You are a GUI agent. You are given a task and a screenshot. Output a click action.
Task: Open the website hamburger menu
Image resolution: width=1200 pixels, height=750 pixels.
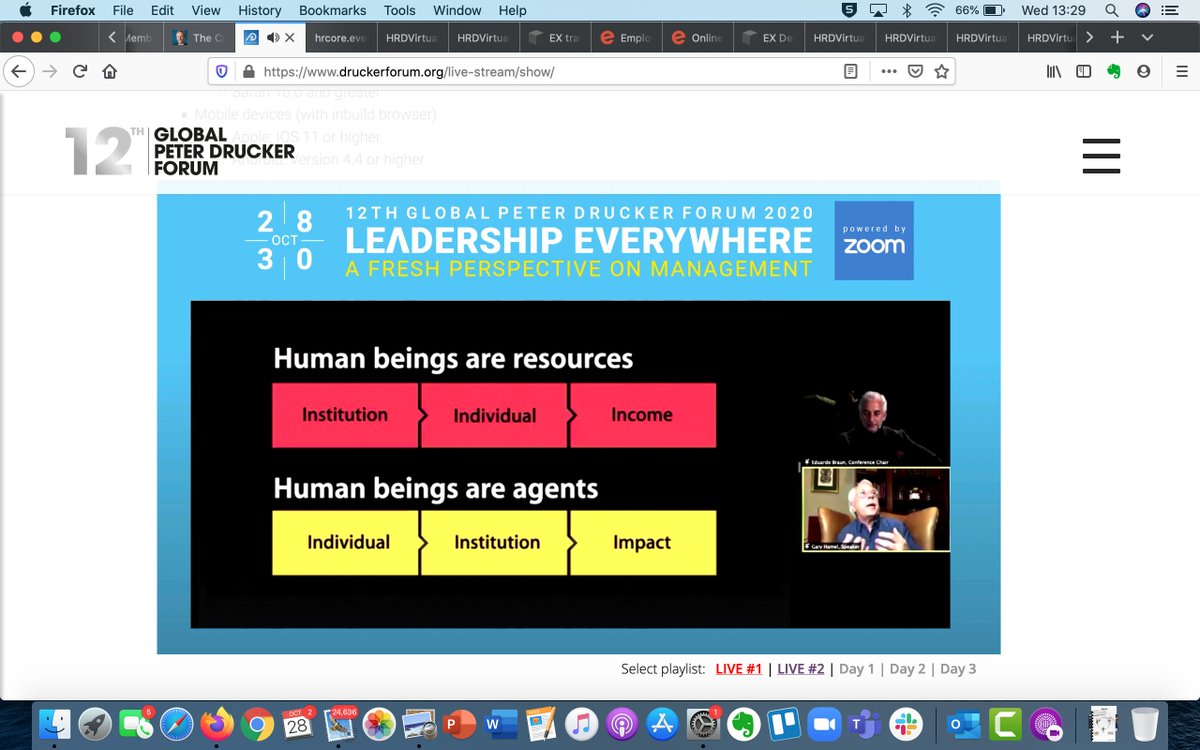tap(1101, 156)
